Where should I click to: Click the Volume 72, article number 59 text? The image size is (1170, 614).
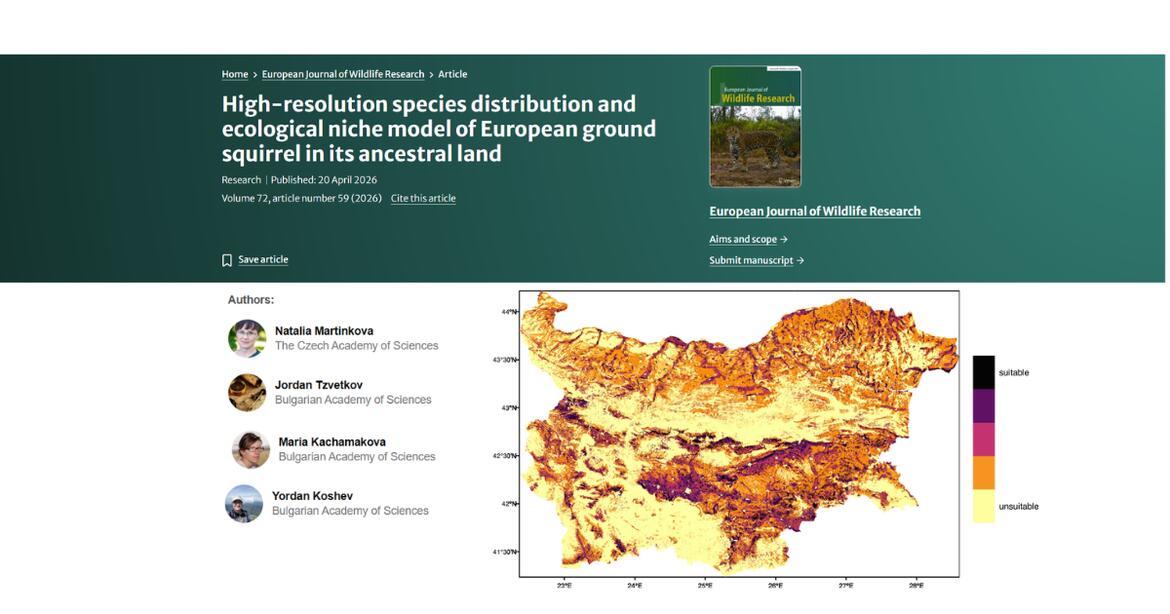point(301,198)
